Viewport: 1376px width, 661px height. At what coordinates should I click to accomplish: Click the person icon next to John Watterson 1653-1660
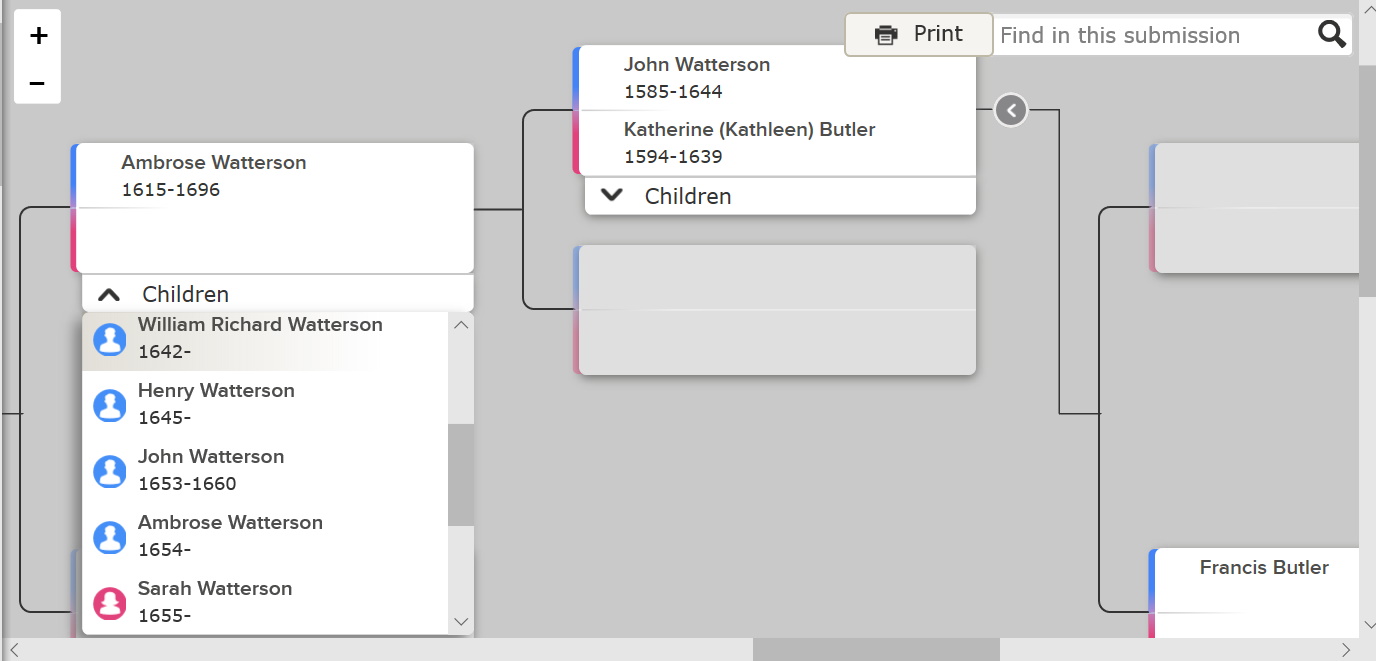109,471
